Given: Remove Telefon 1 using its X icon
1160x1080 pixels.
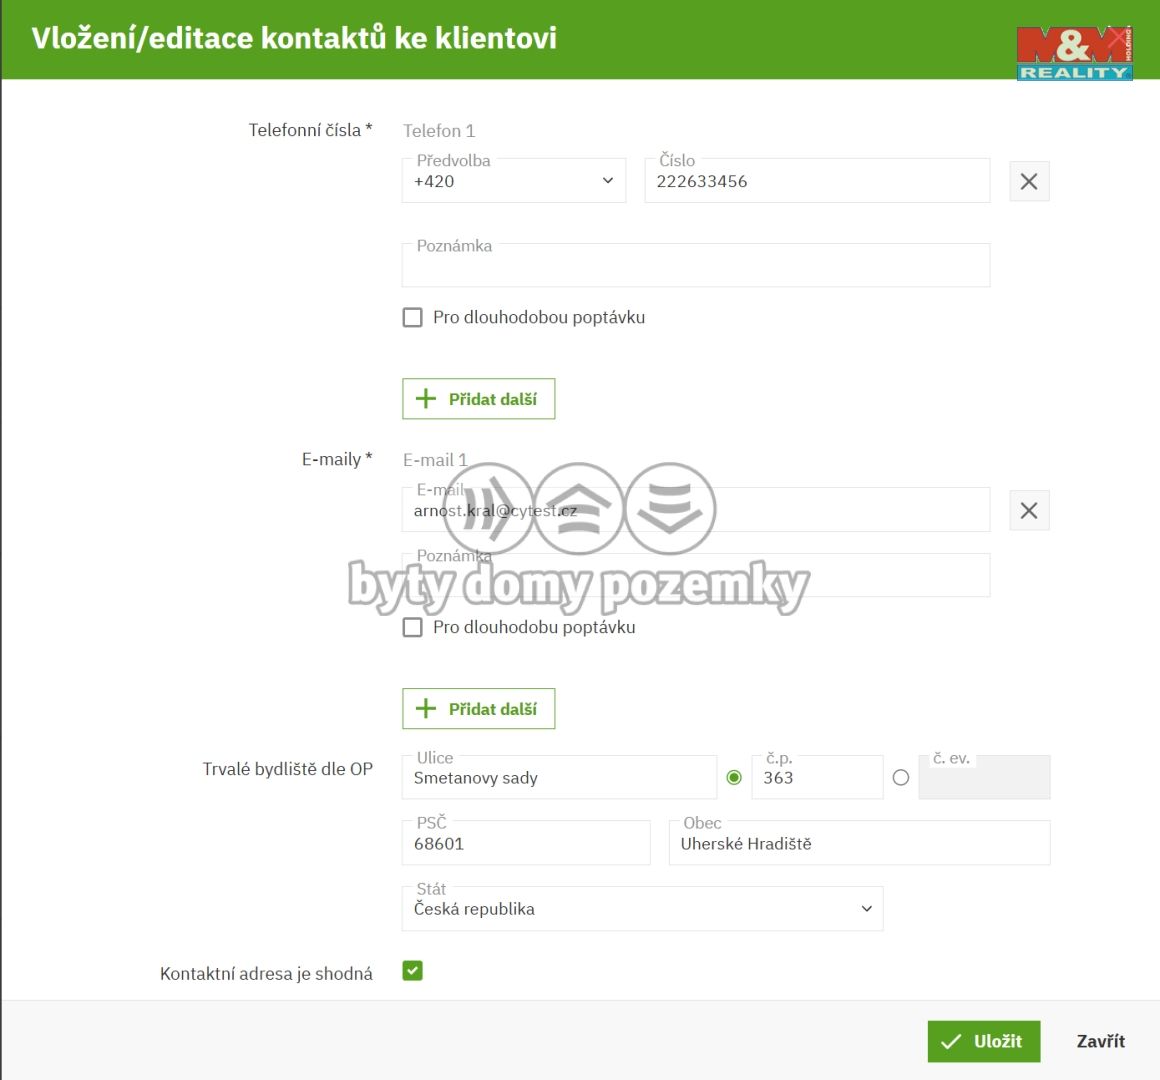Looking at the screenshot, I should [x=1029, y=182].
